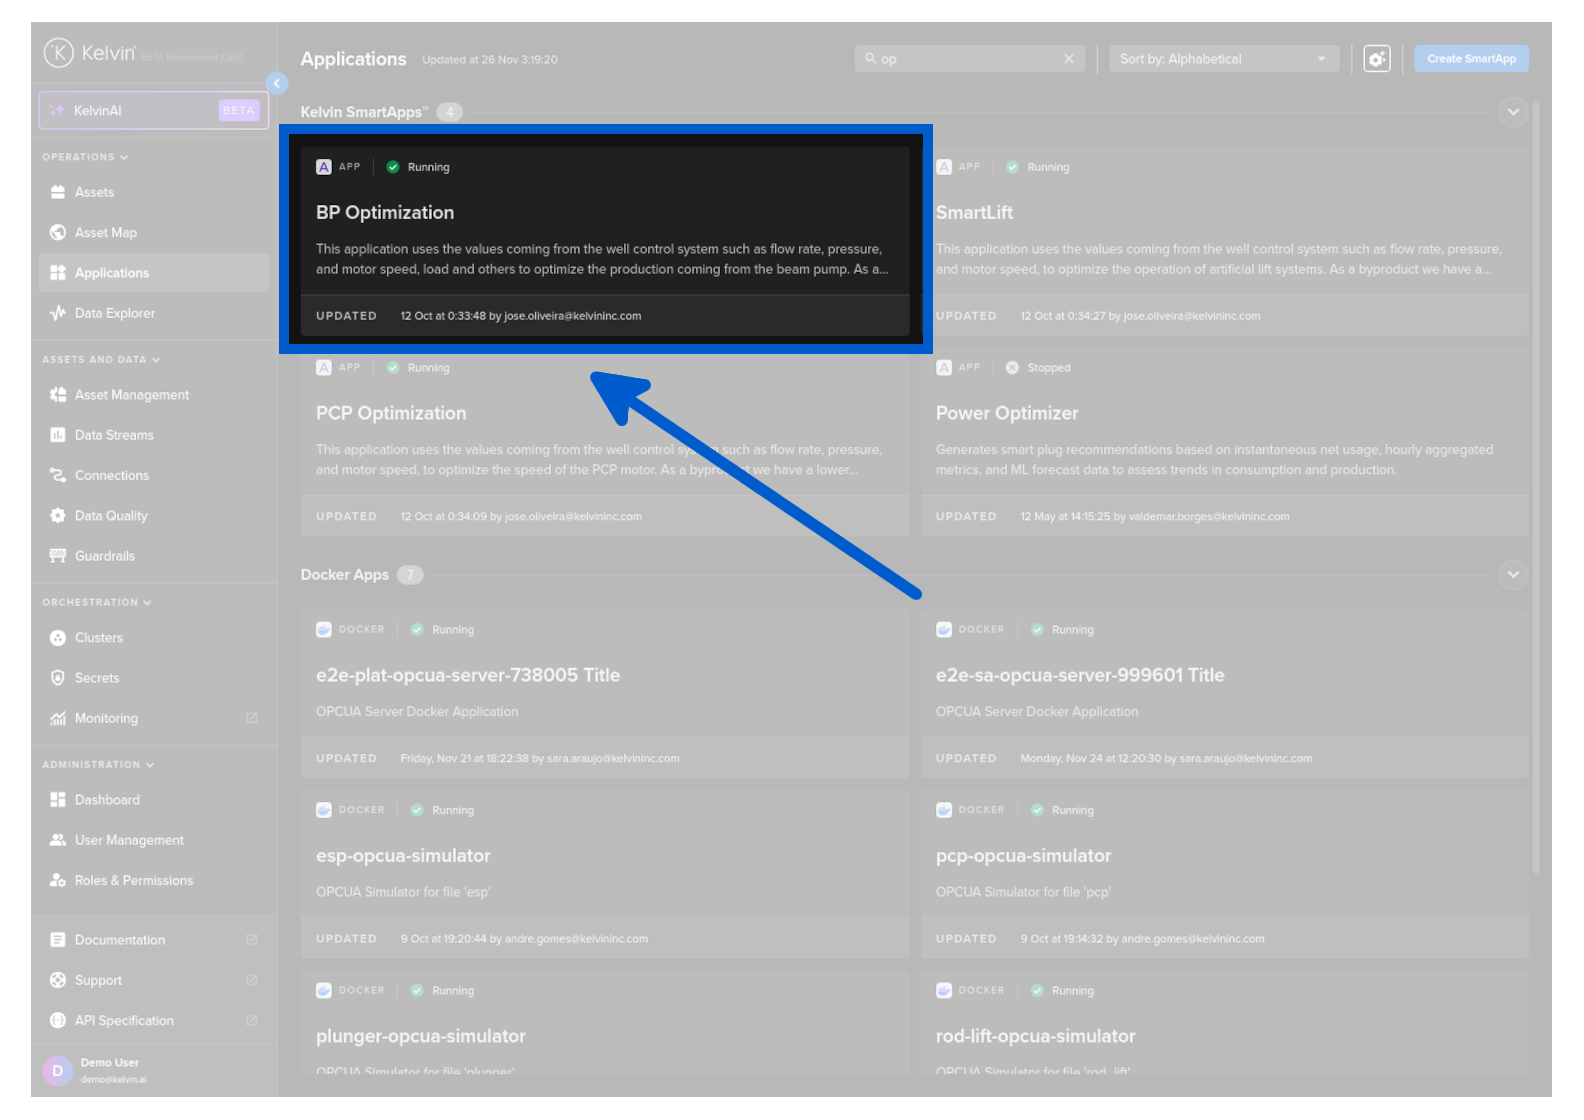Open the Secrets shield icon

[x=58, y=678]
